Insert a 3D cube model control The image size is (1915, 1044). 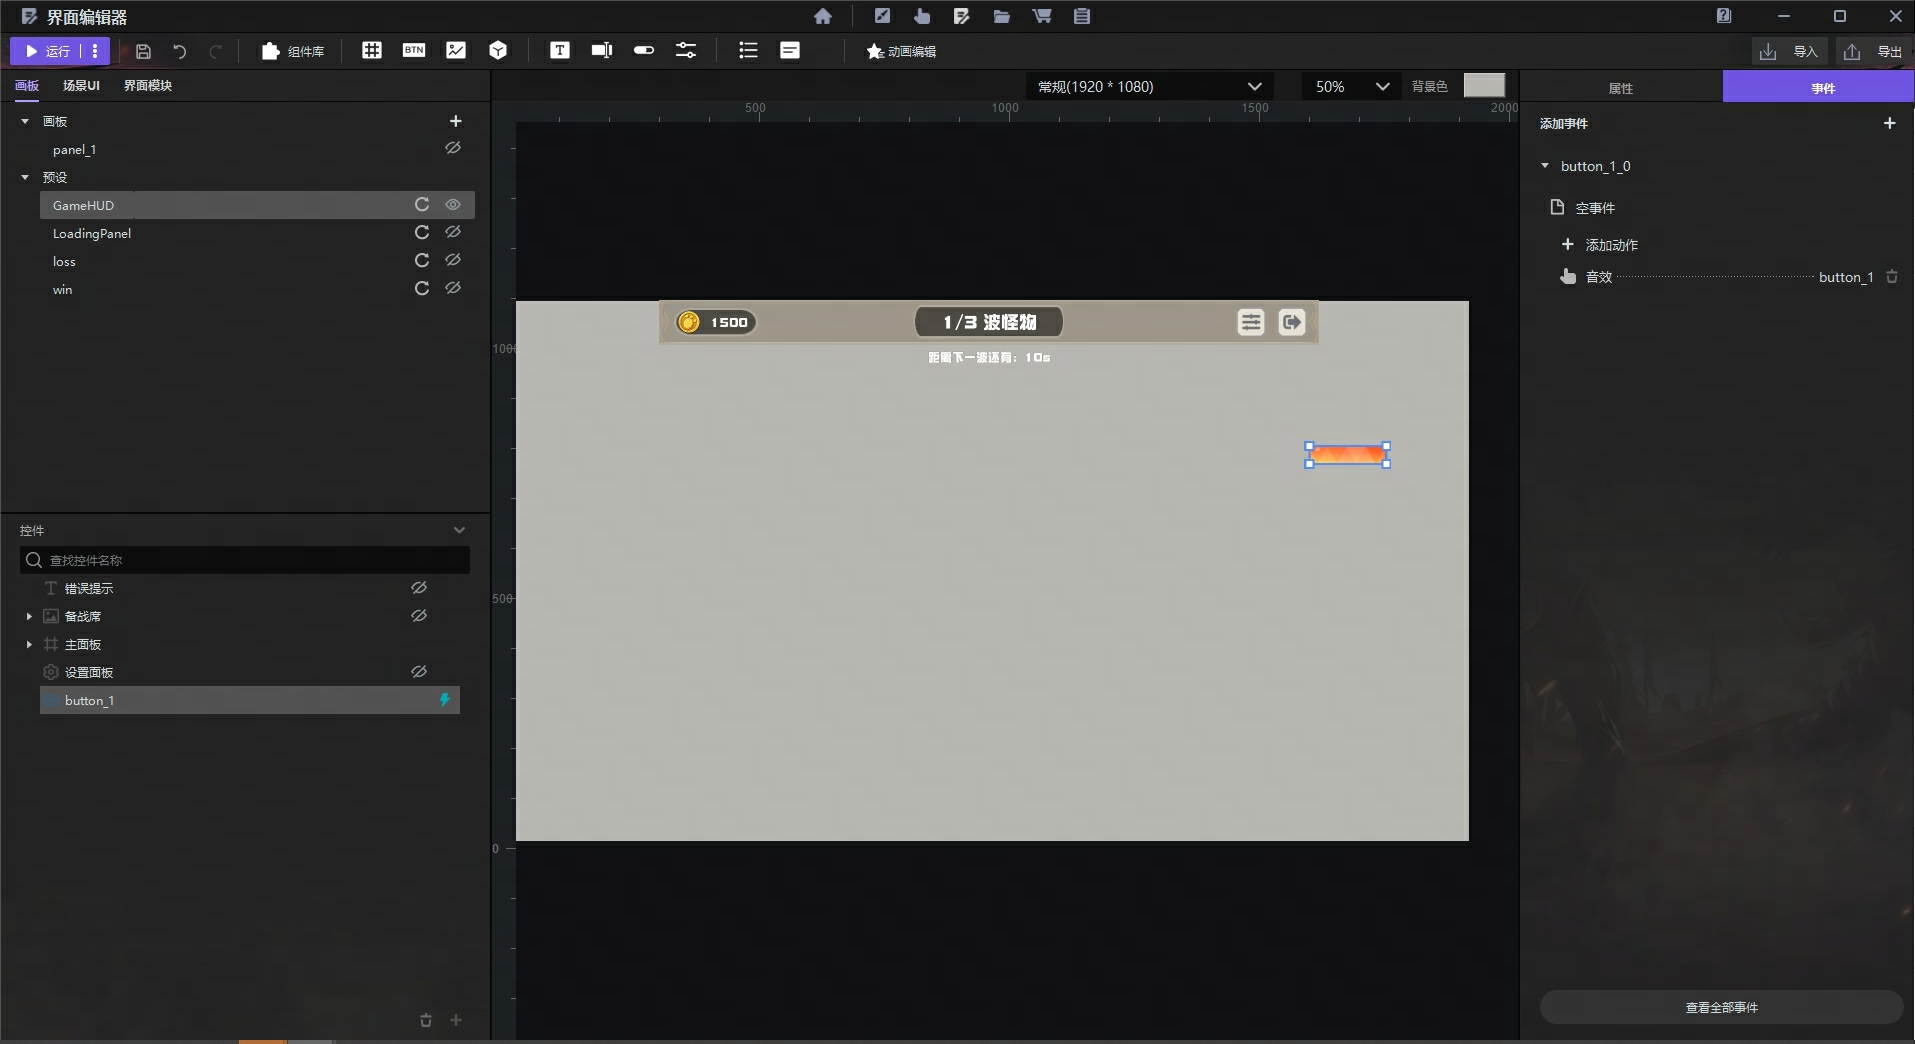(498, 50)
